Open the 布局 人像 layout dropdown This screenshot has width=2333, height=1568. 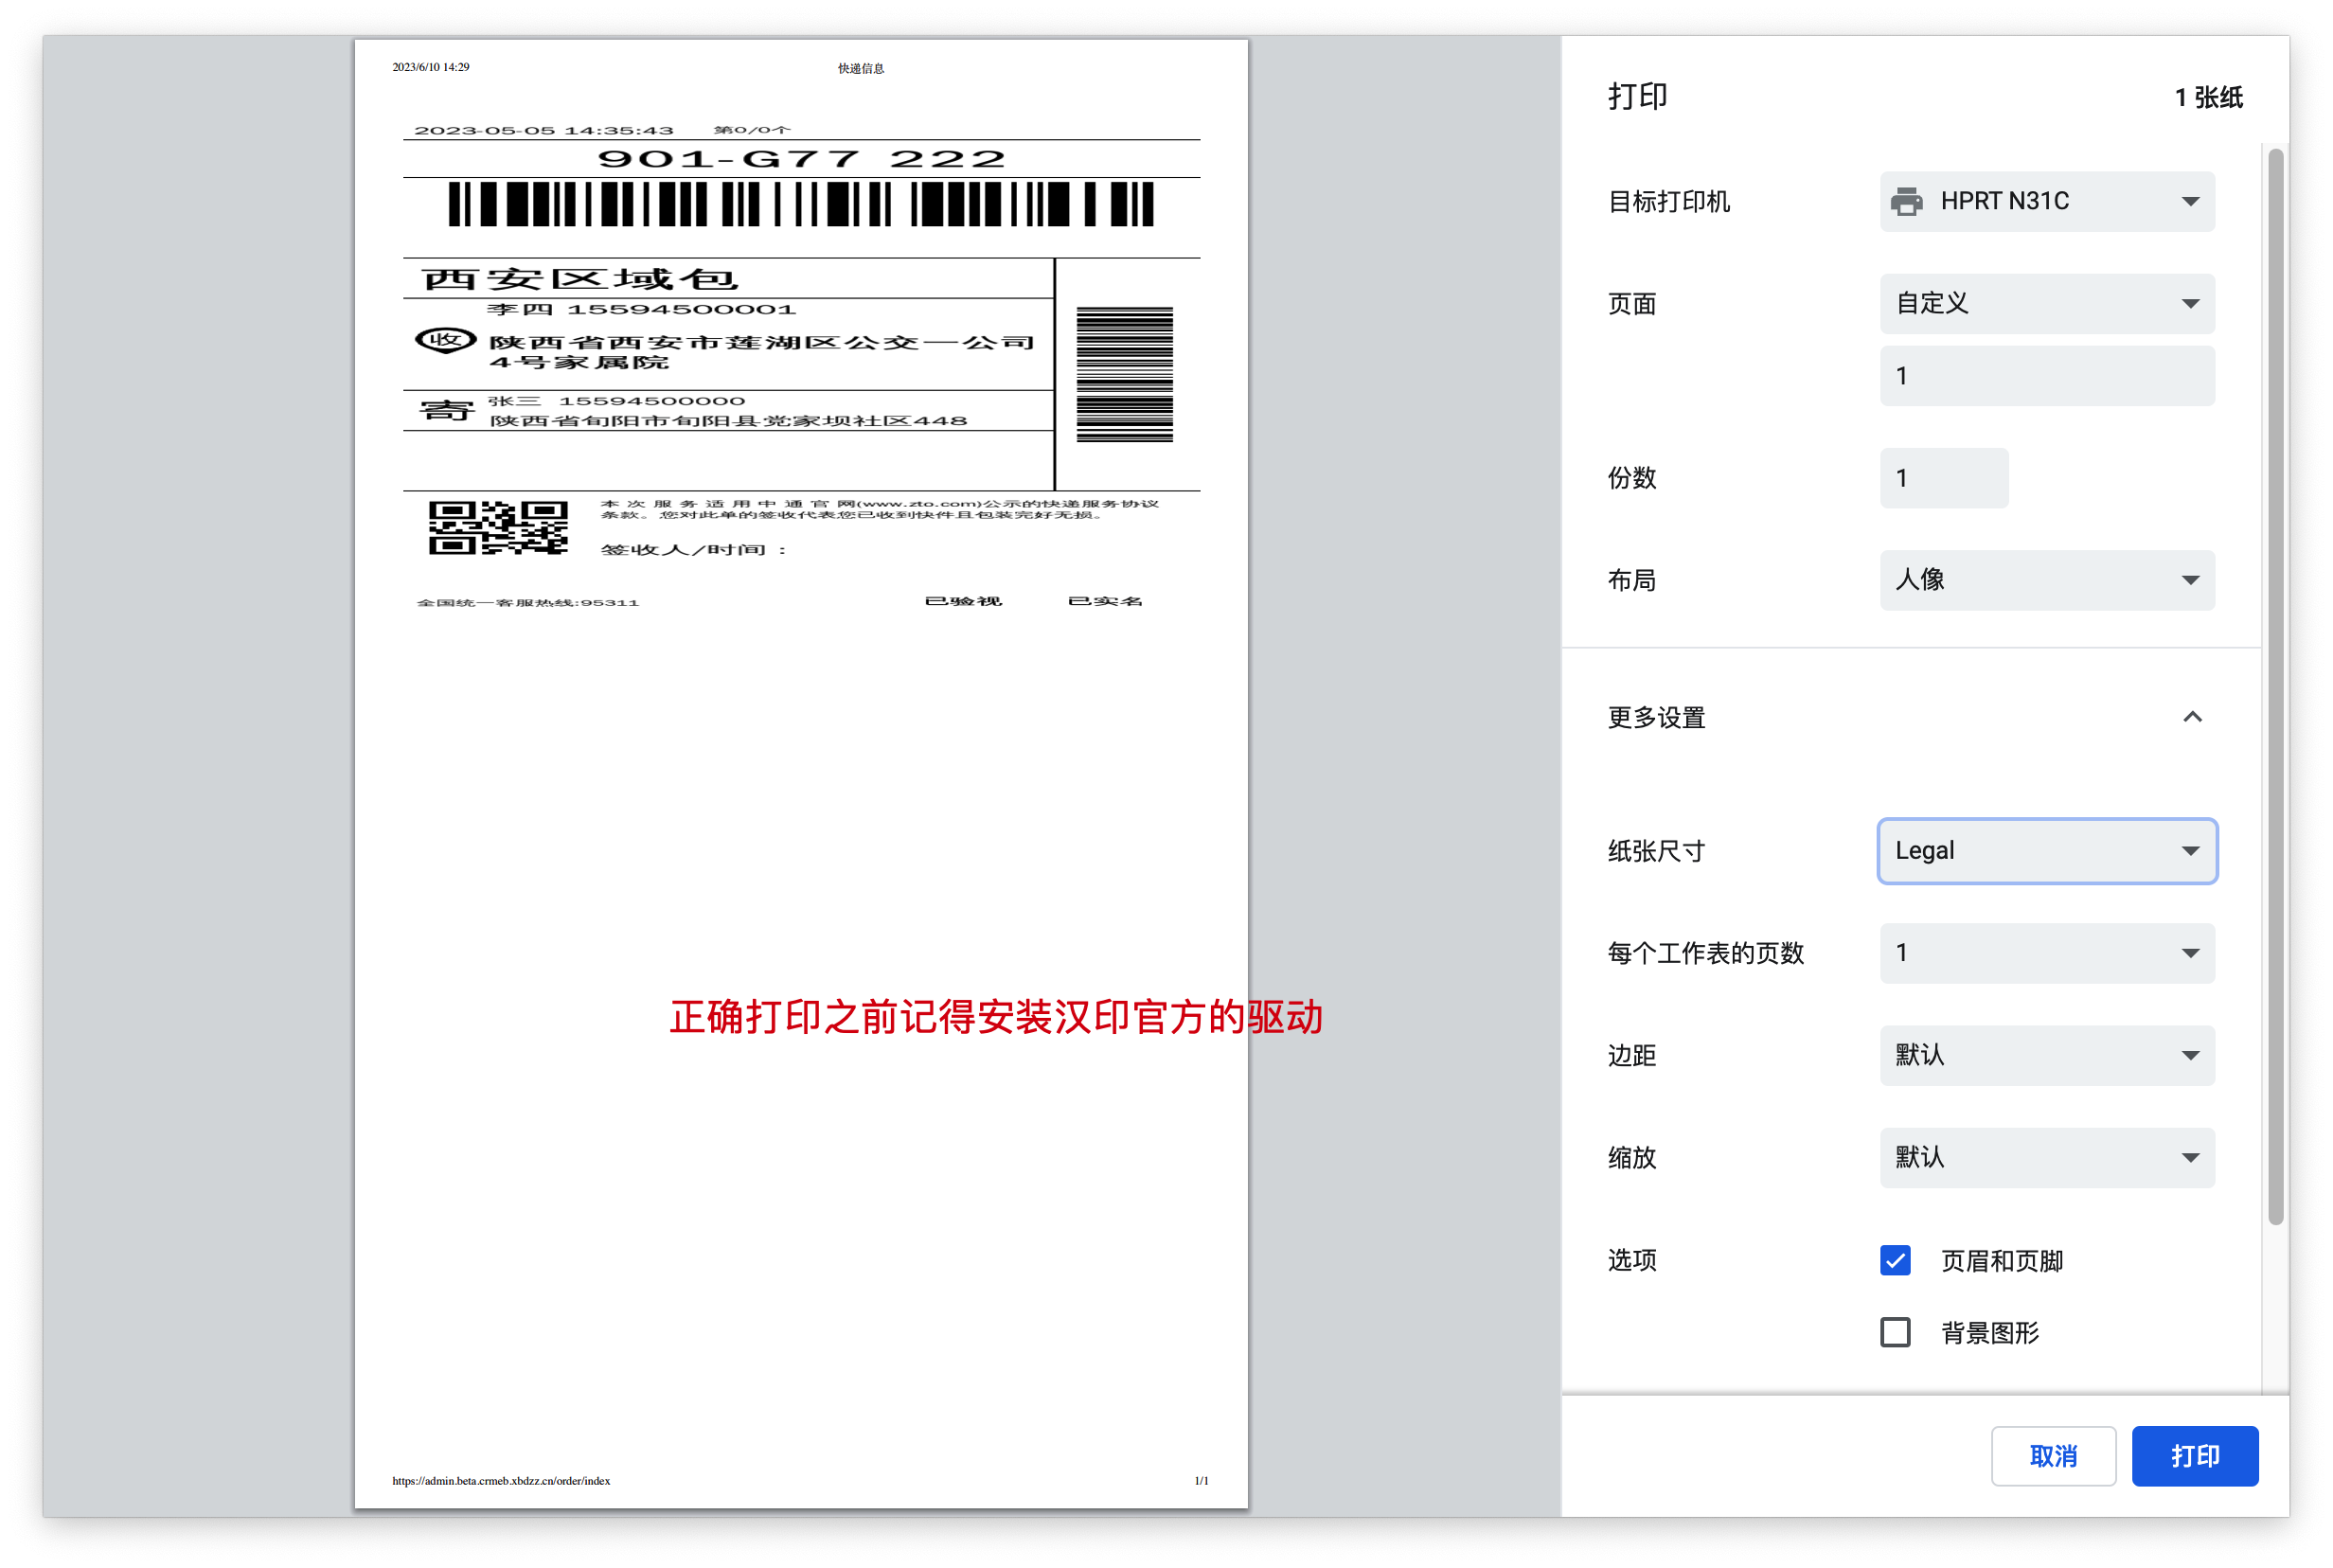[x=2046, y=580]
